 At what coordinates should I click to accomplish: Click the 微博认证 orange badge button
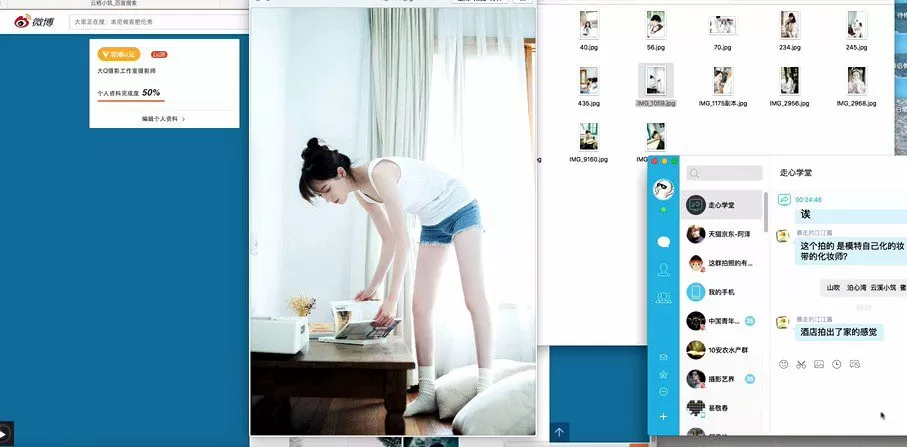[x=118, y=54]
